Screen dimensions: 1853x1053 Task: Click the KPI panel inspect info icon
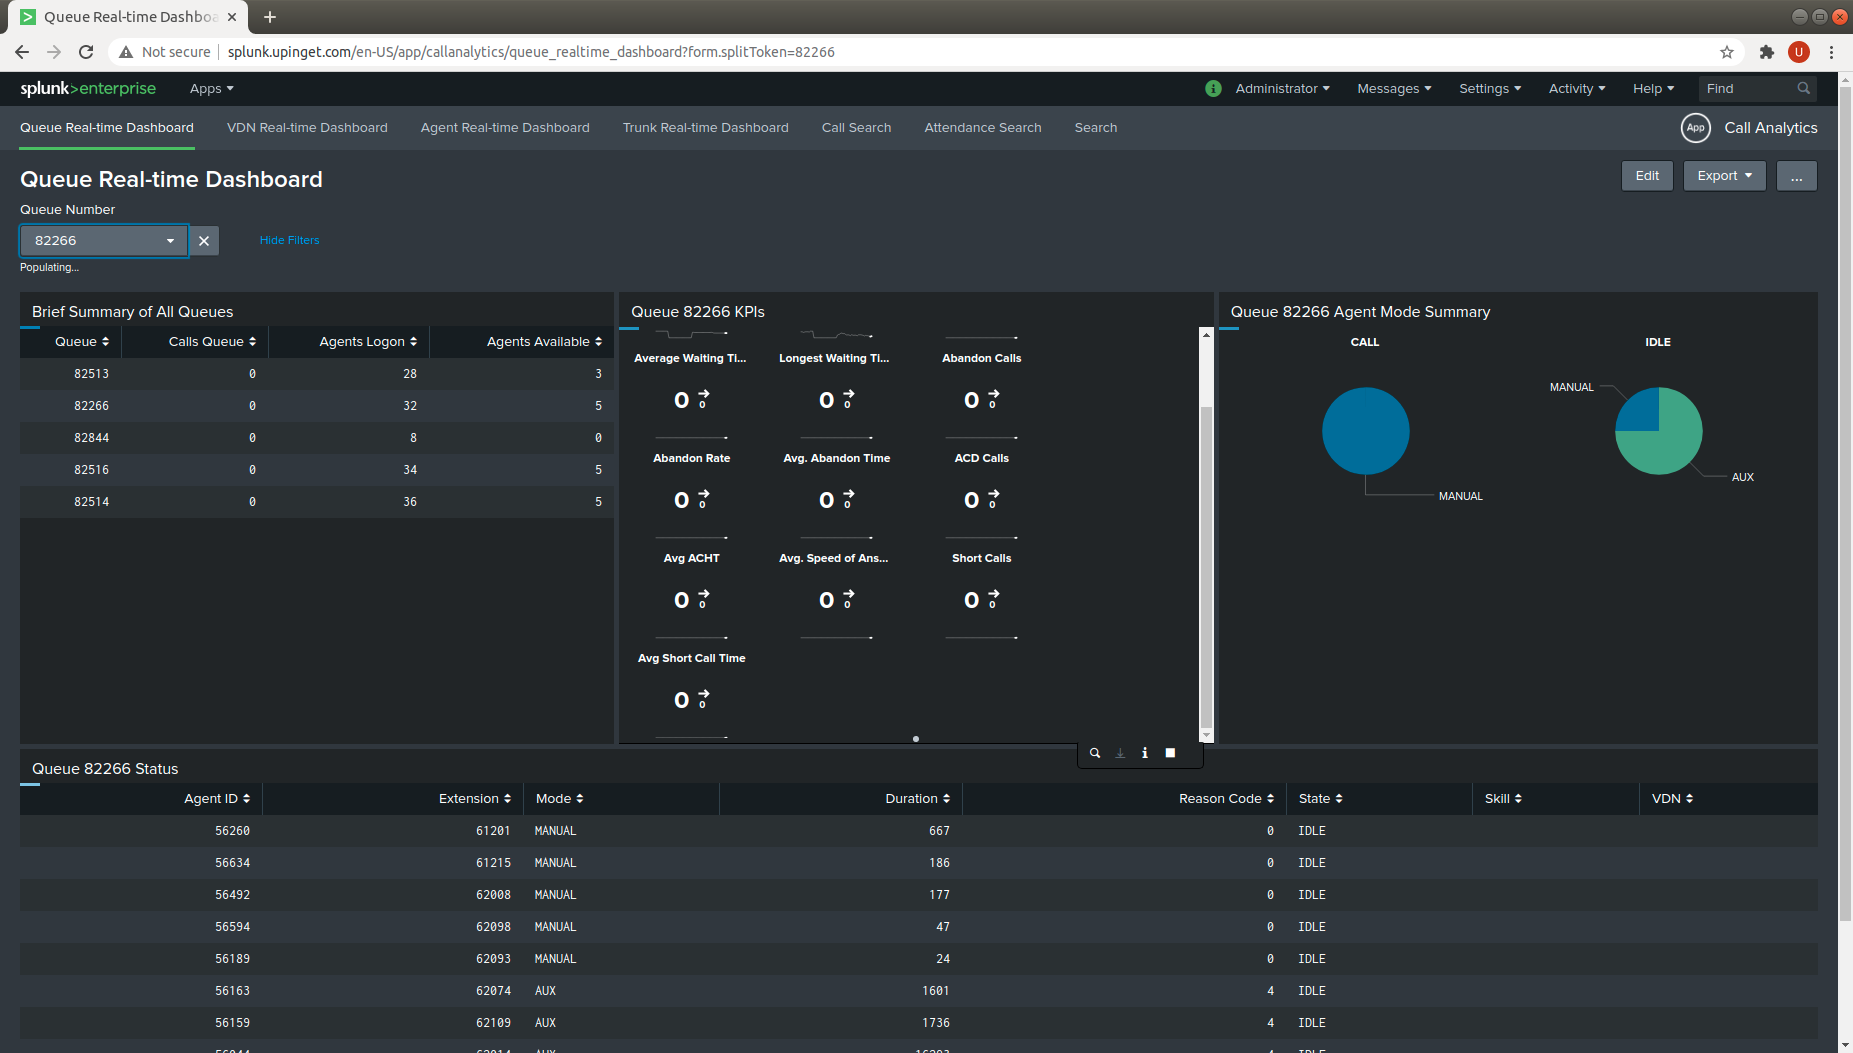coord(1145,753)
